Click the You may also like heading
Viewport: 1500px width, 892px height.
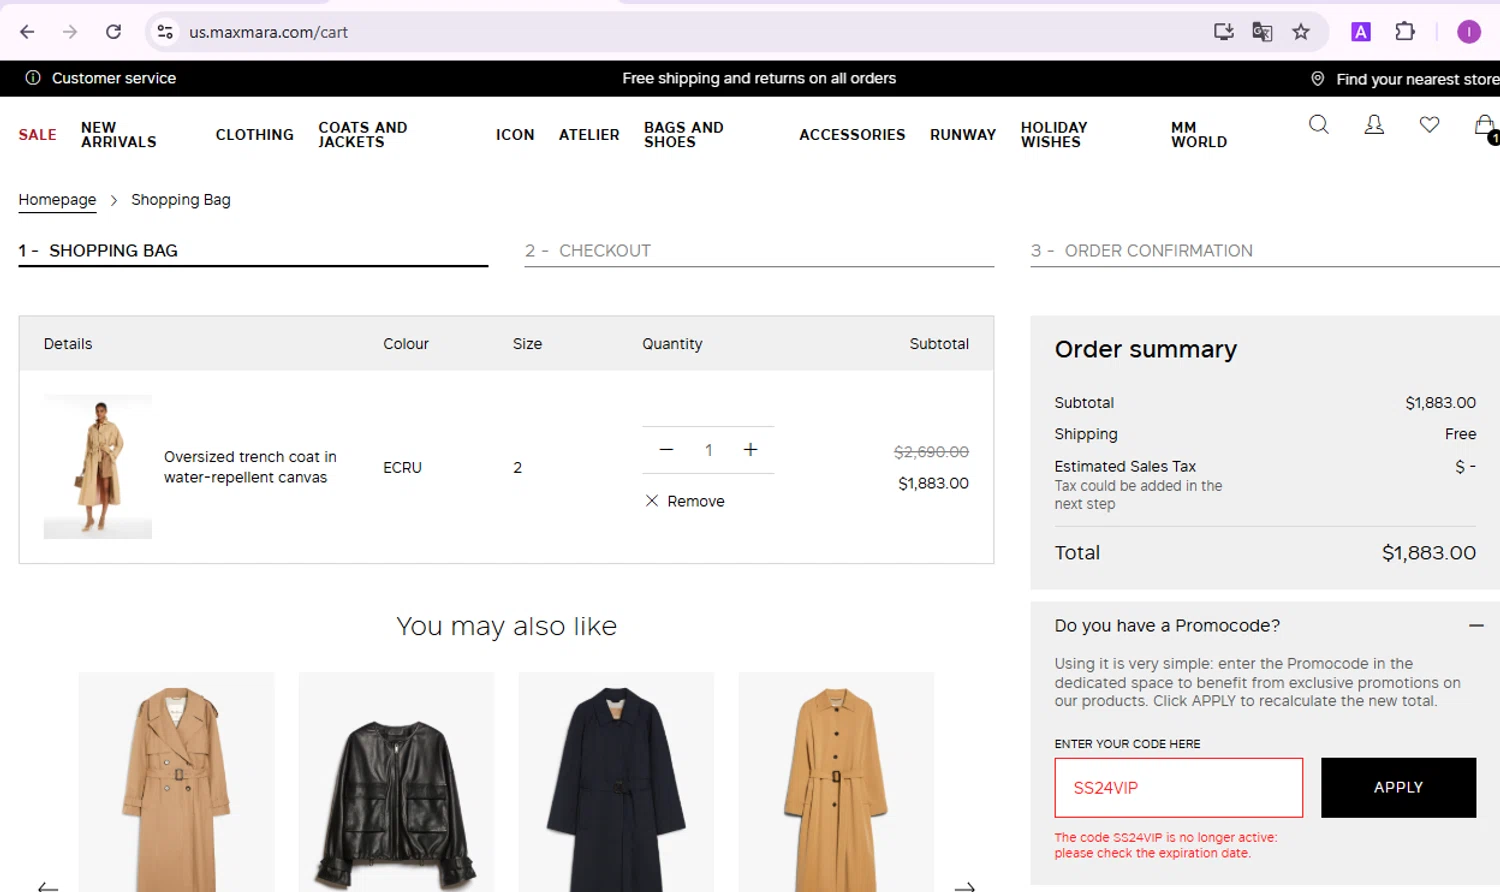506,626
